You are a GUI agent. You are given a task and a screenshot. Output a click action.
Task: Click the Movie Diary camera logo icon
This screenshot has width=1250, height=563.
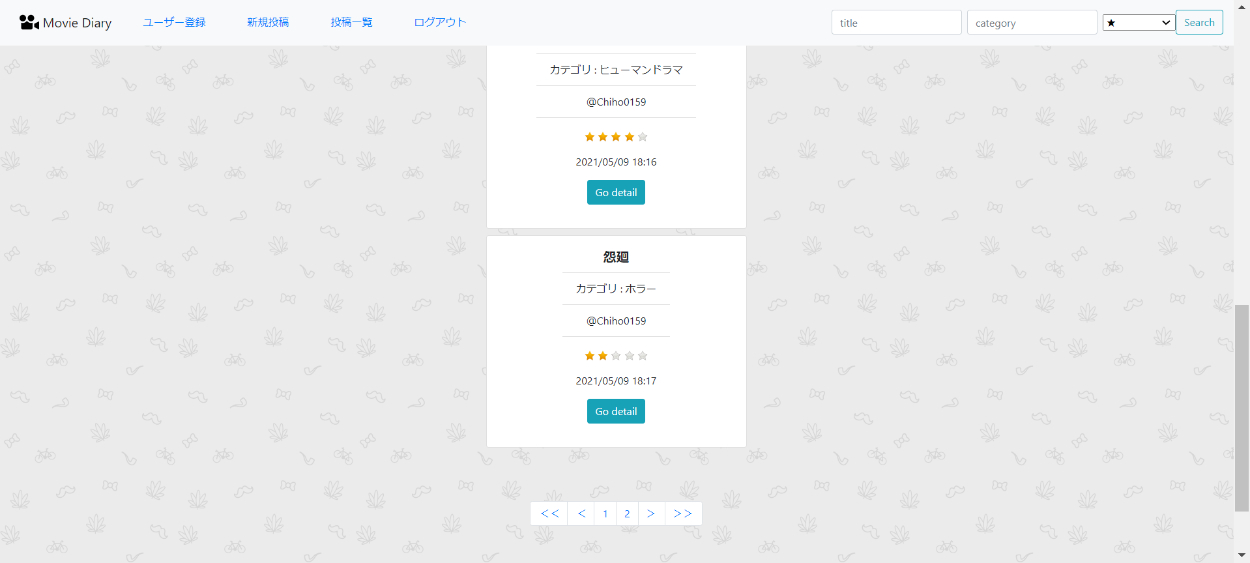(29, 22)
